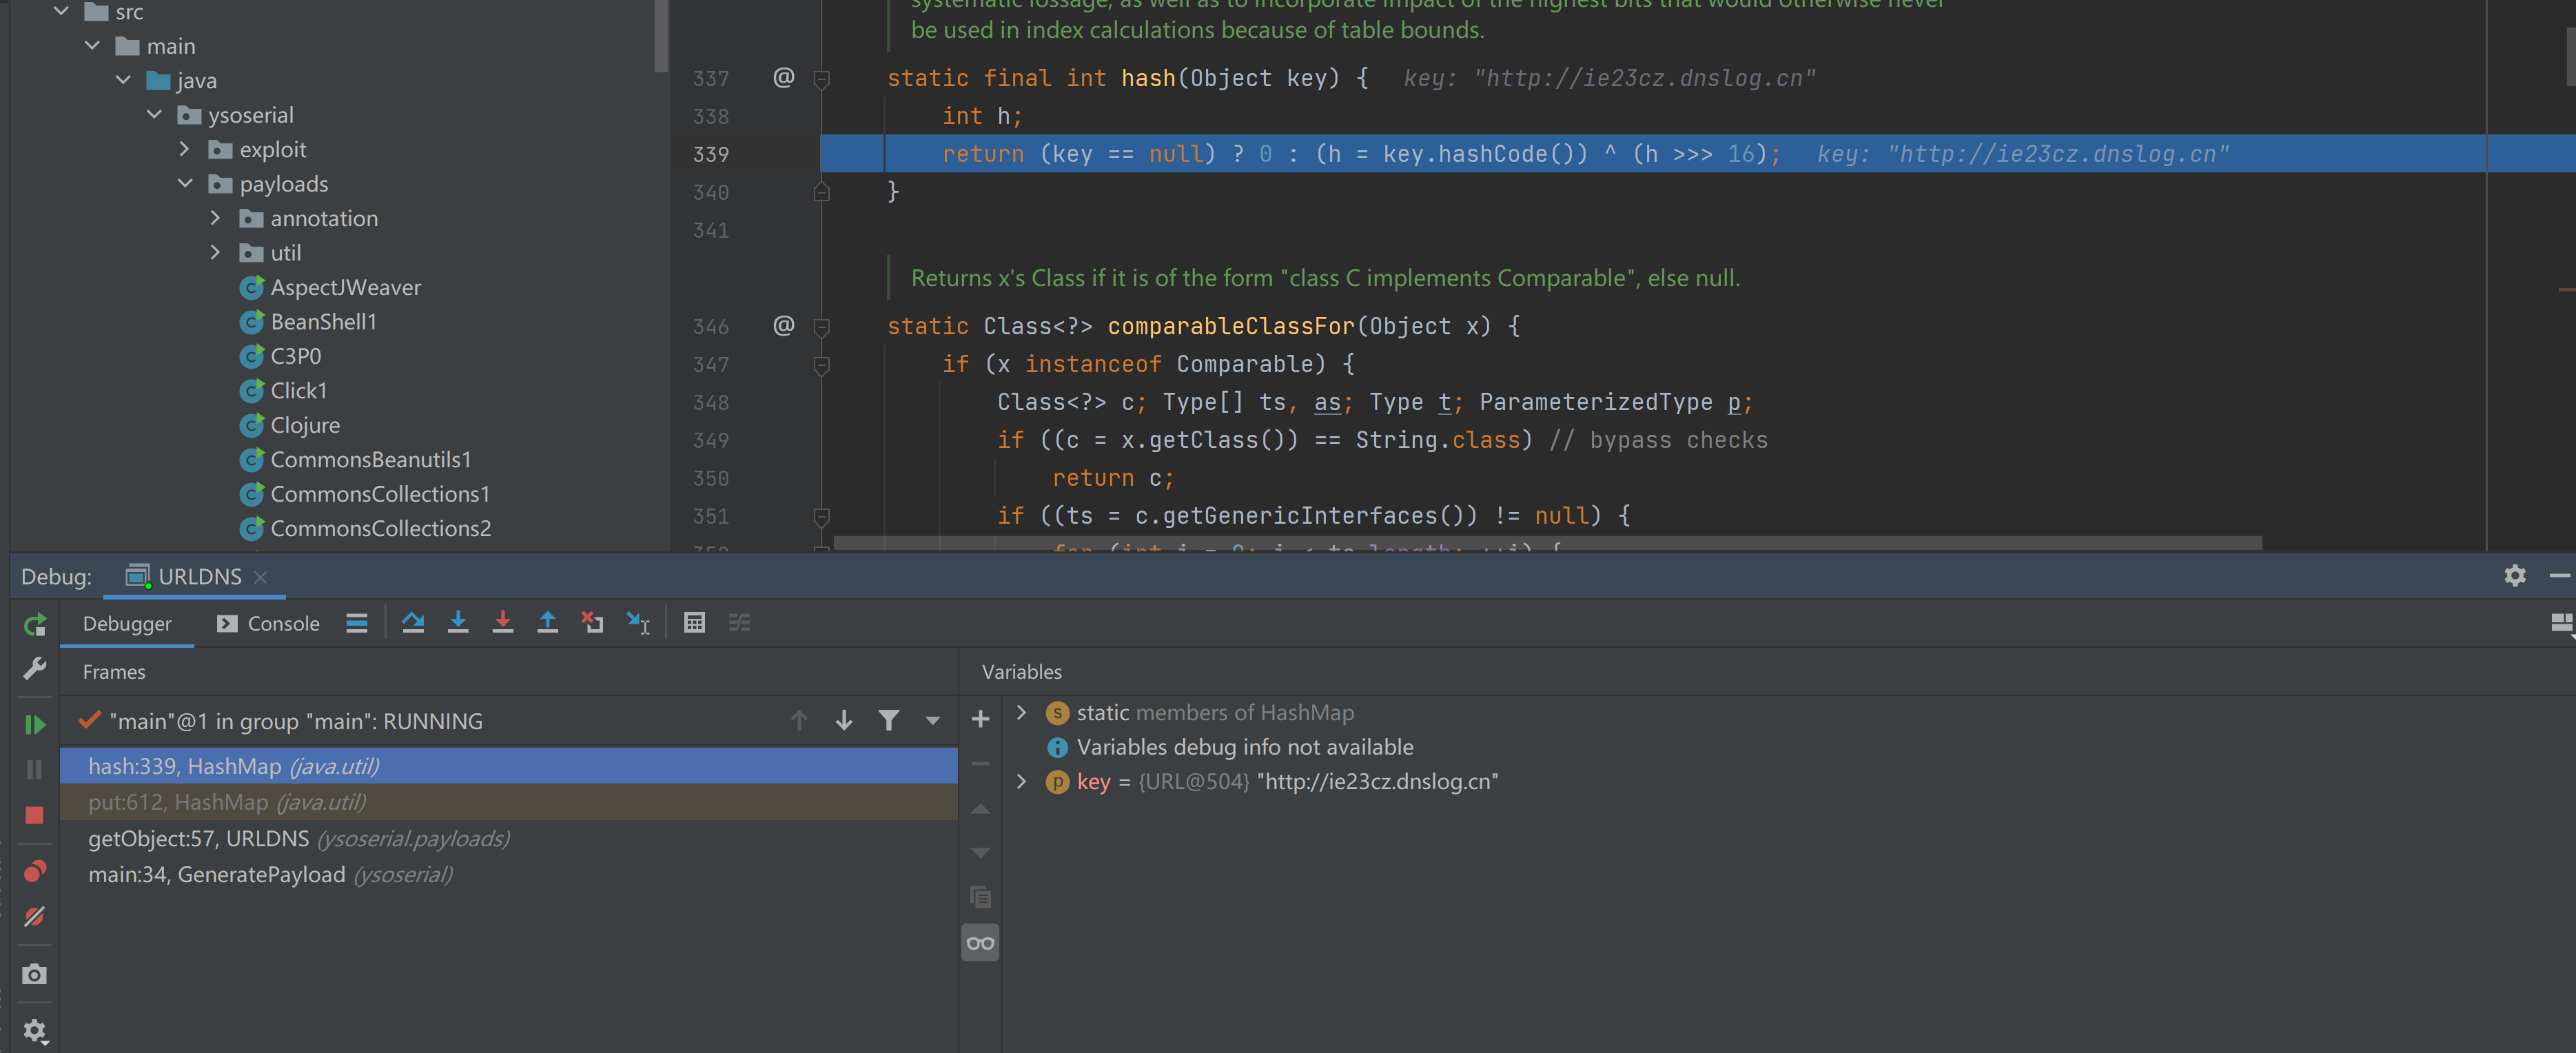Open debug side settings gear
Viewport: 2576px width, 1053px height.
click(x=35, y=1030)
